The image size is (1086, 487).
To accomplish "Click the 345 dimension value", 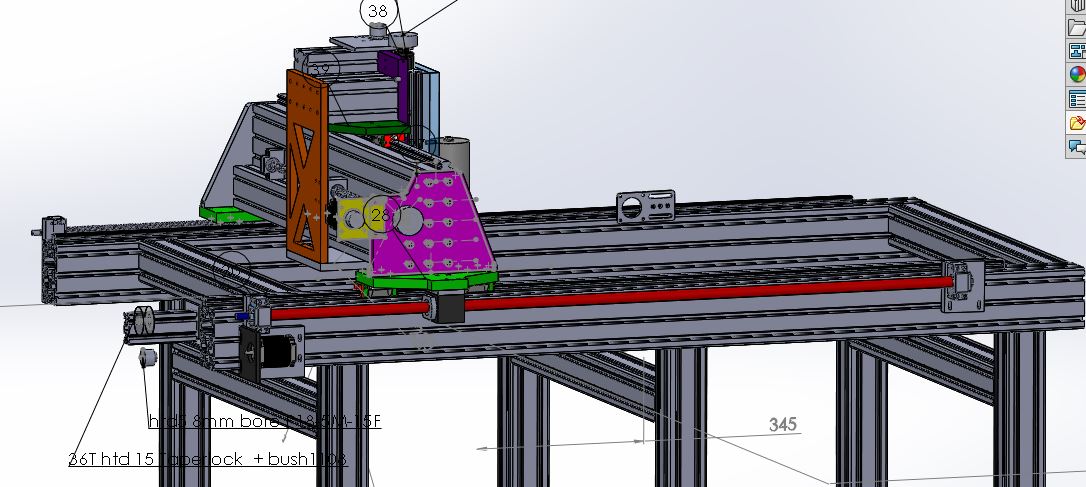I will point(783,424).
